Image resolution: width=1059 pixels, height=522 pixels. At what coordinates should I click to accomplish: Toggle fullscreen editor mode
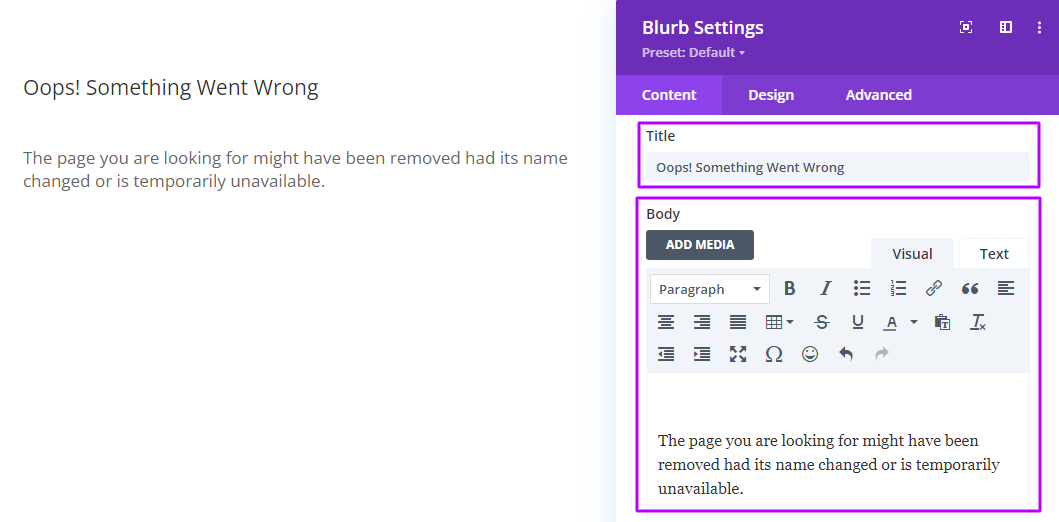pos(738,354)
